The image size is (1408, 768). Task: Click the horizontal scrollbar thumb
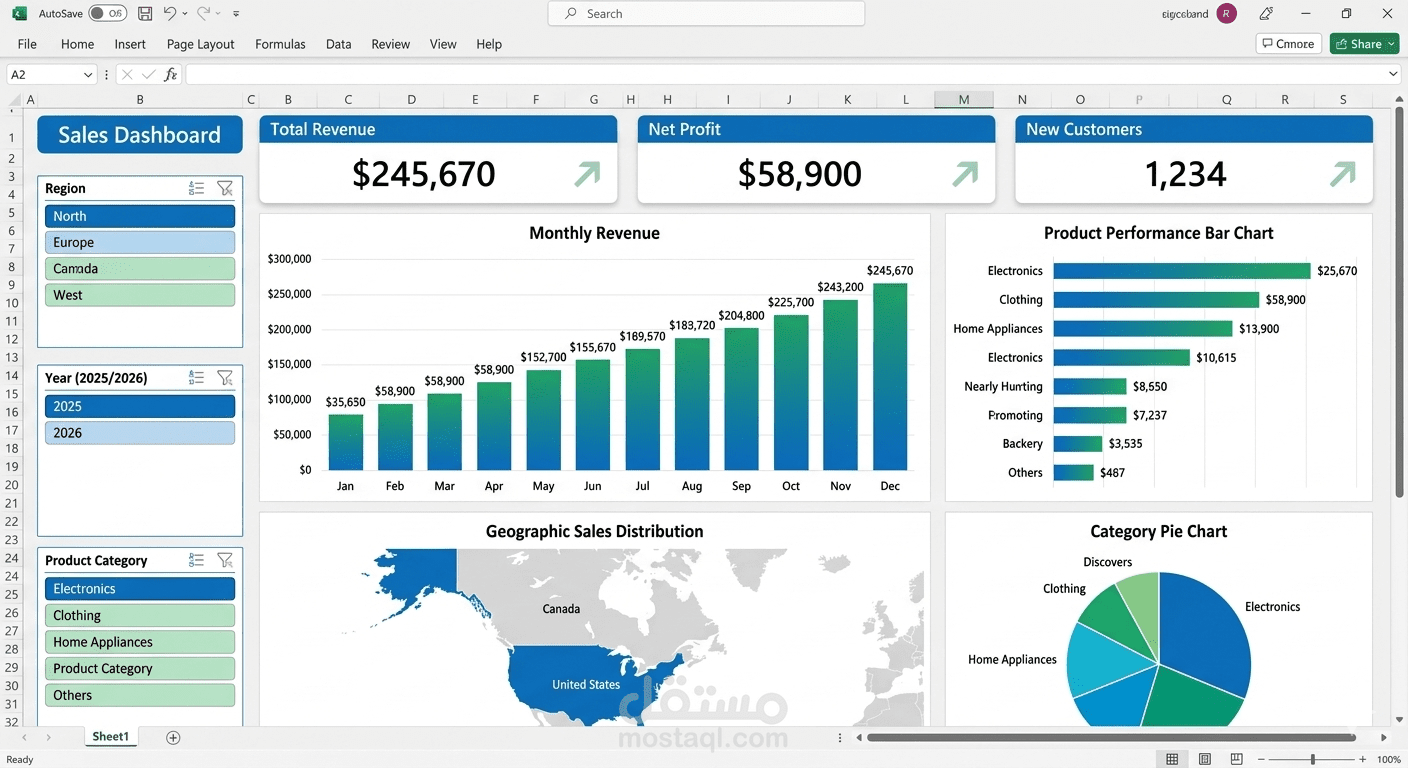[x=1111, y=738]
